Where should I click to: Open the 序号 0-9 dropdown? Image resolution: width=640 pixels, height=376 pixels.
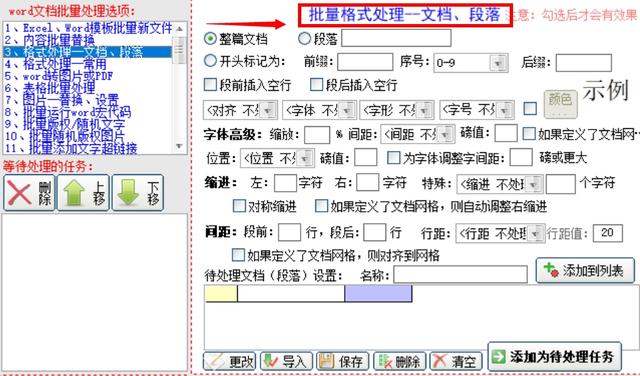(471, 63)
